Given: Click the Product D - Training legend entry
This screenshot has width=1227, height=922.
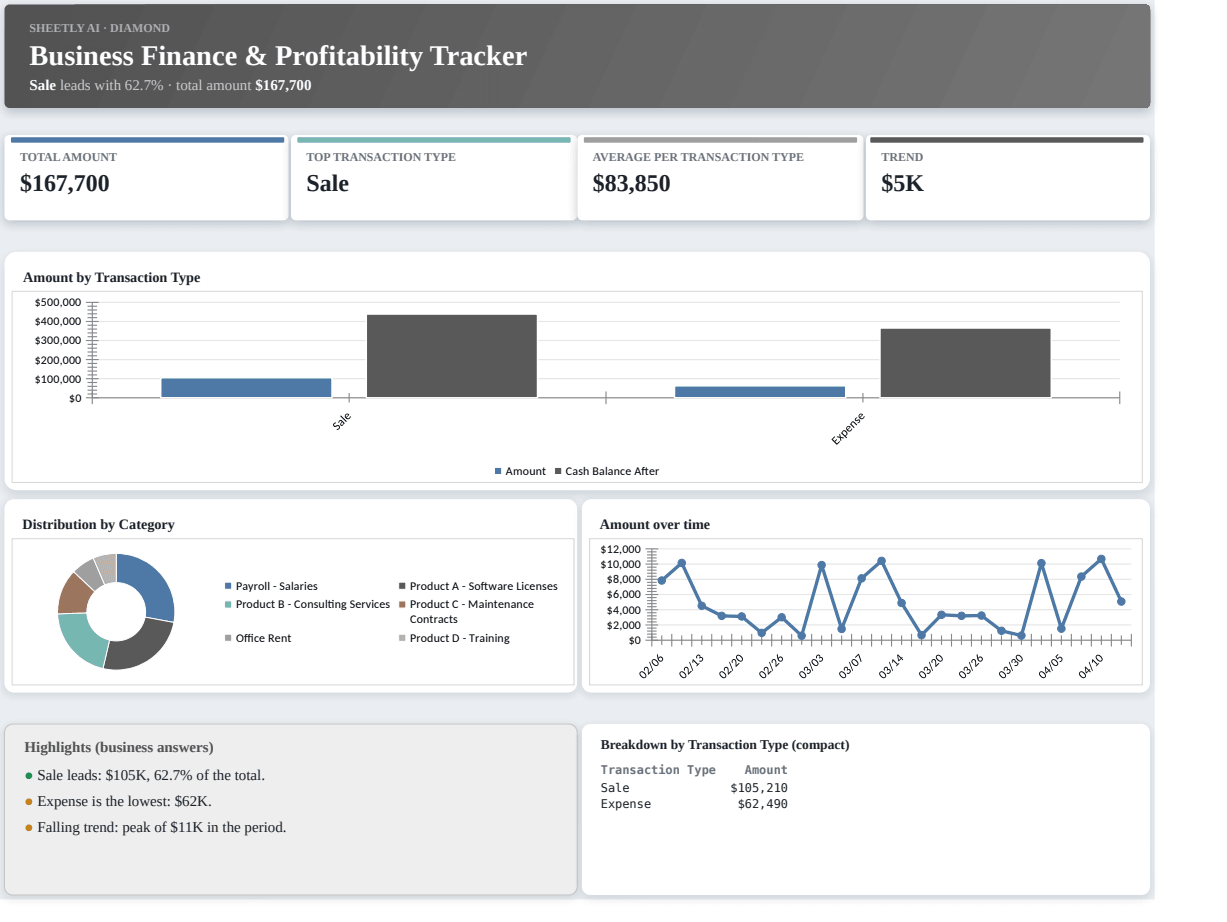Looking at the screenshot, I should pyautogui.click(x=454, y=638).
